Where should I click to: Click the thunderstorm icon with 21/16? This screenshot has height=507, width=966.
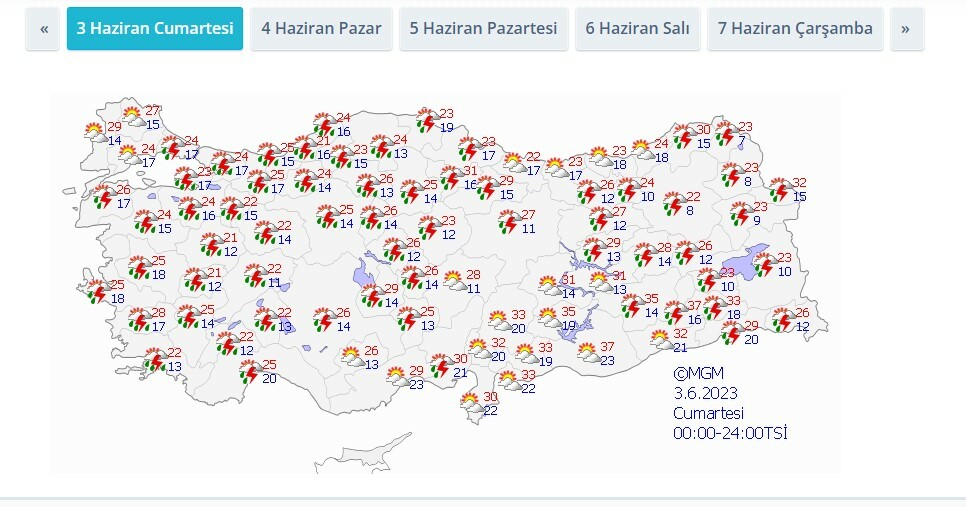tap(304, 148)
